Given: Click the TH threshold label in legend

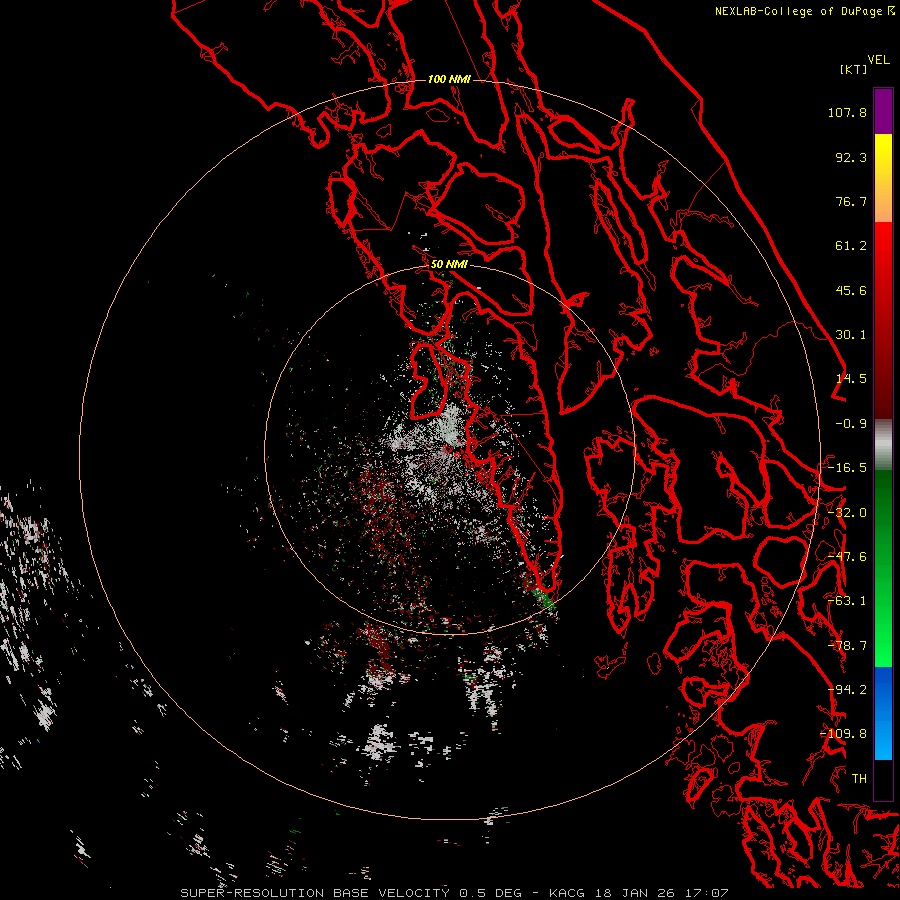Looking at the screenshot, I should coord(859,779).
